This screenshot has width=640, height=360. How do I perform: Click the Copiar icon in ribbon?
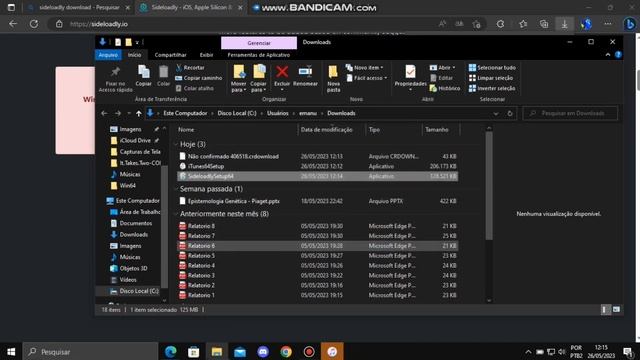coord(144,76)
